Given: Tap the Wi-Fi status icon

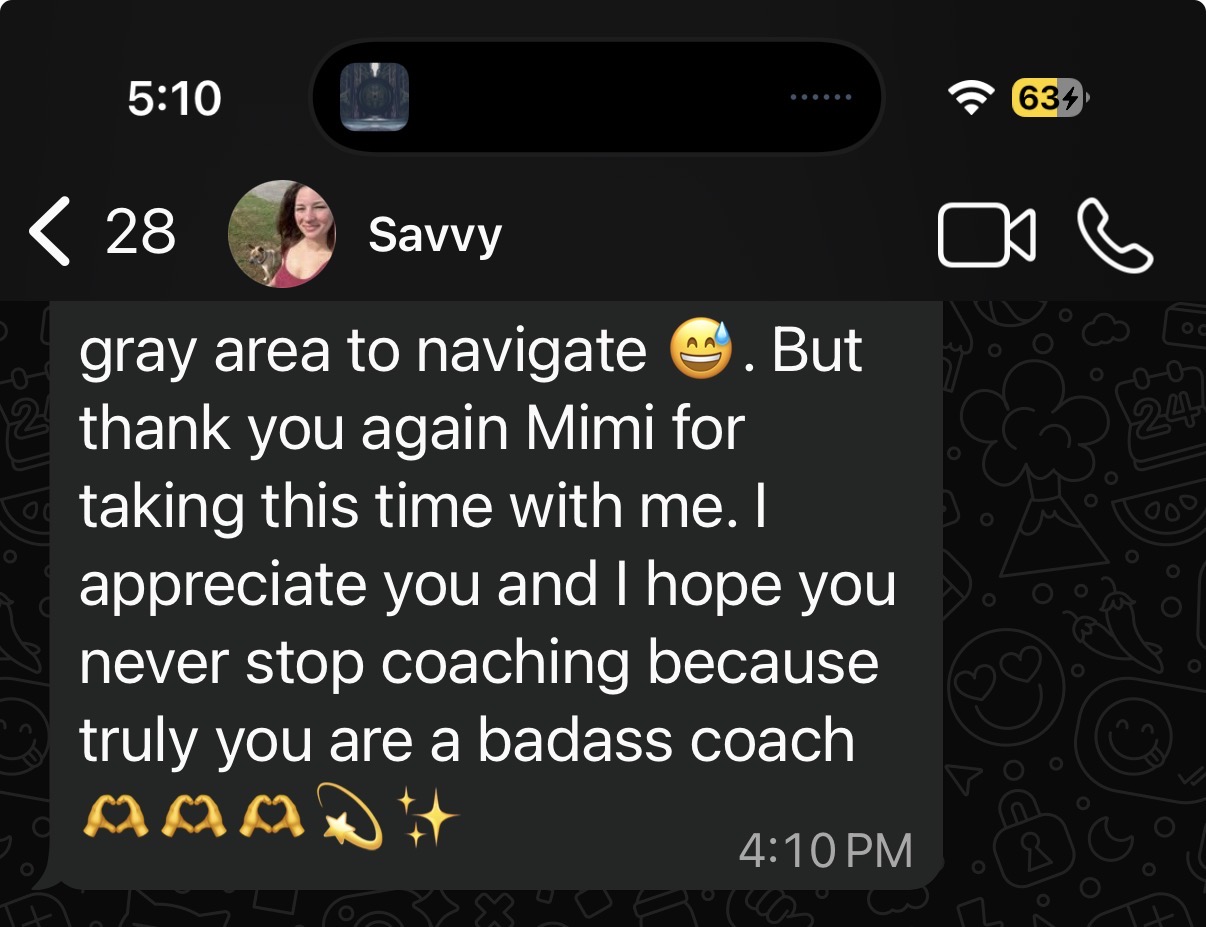Looking at the screenshot, I should [970, 98].
